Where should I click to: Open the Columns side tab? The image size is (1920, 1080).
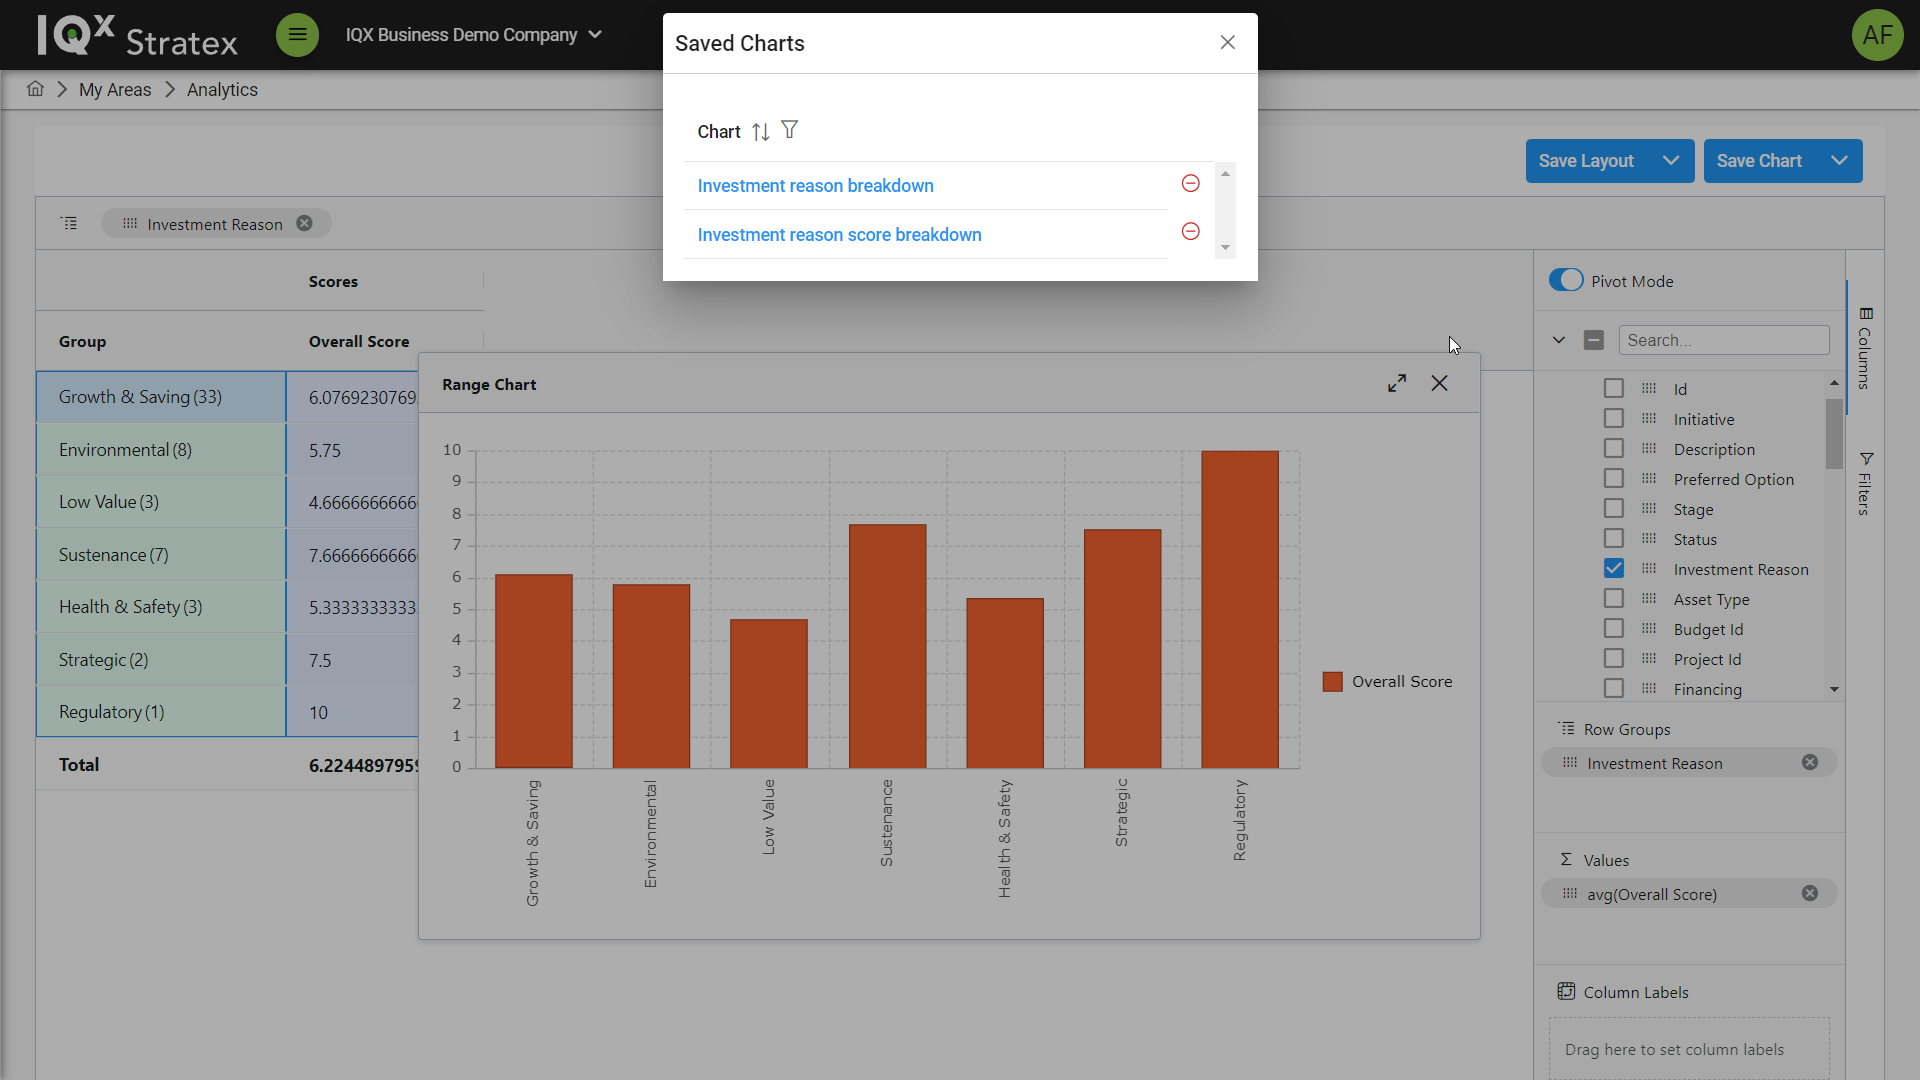[x=1864, y=348]
